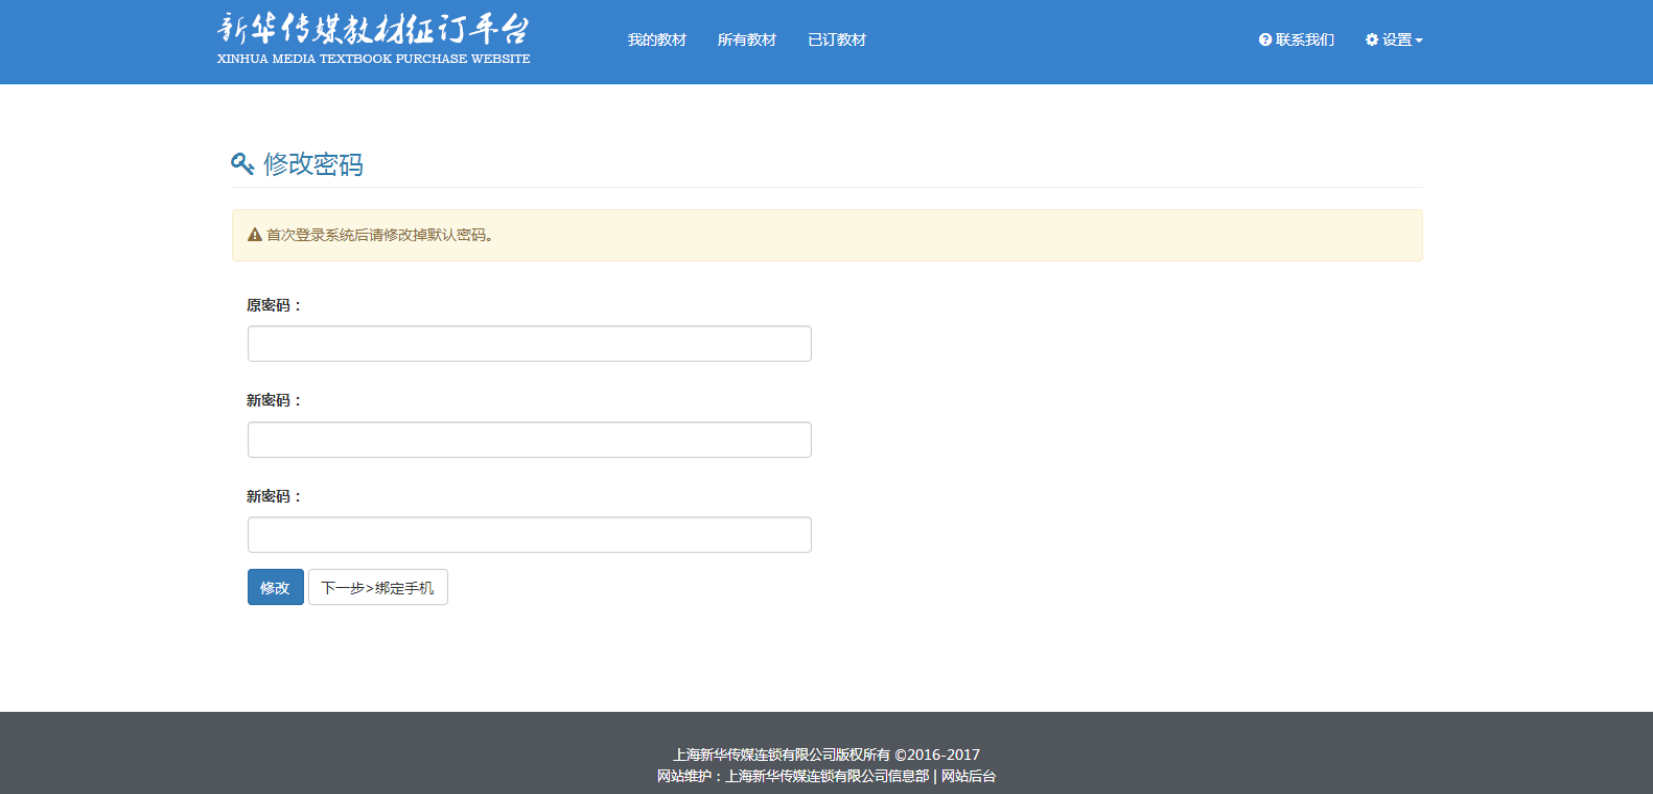Click the 下一步>绑定手机 button

tap(377, 588)
